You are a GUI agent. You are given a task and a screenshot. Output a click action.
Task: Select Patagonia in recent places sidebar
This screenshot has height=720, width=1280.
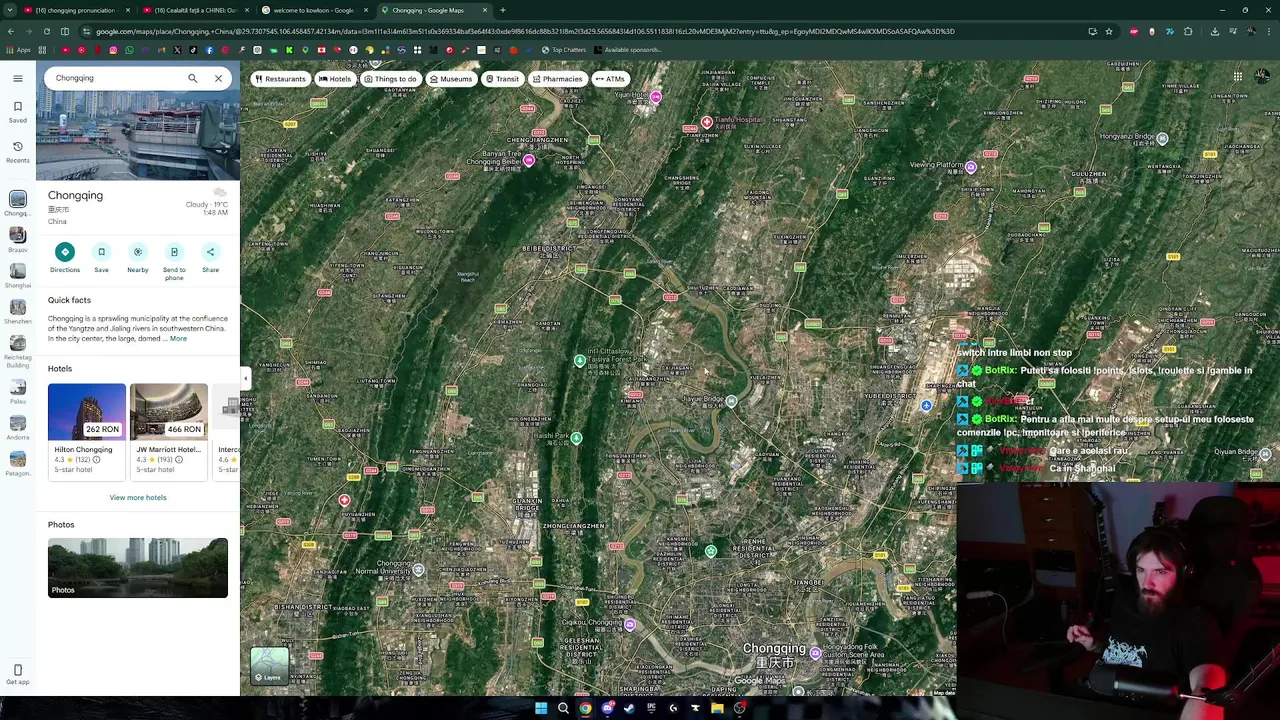[17, 463]
